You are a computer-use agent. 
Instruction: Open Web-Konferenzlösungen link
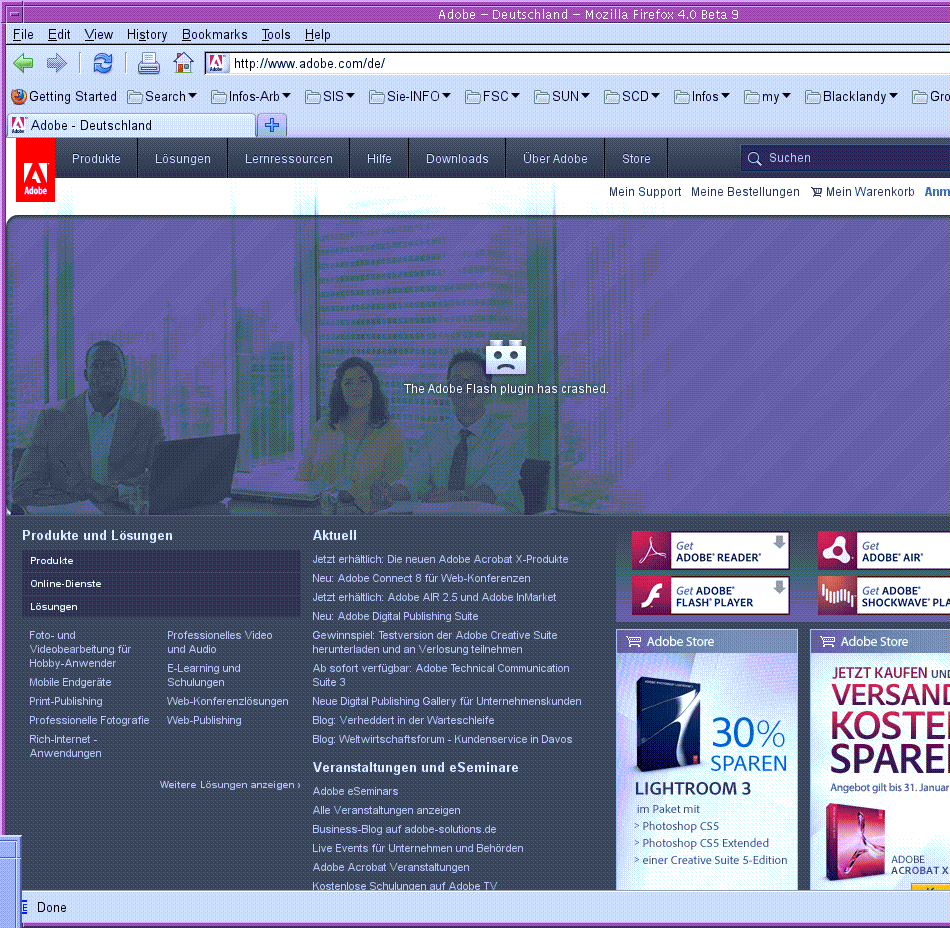pyautogui.click(x=228, y=701)
